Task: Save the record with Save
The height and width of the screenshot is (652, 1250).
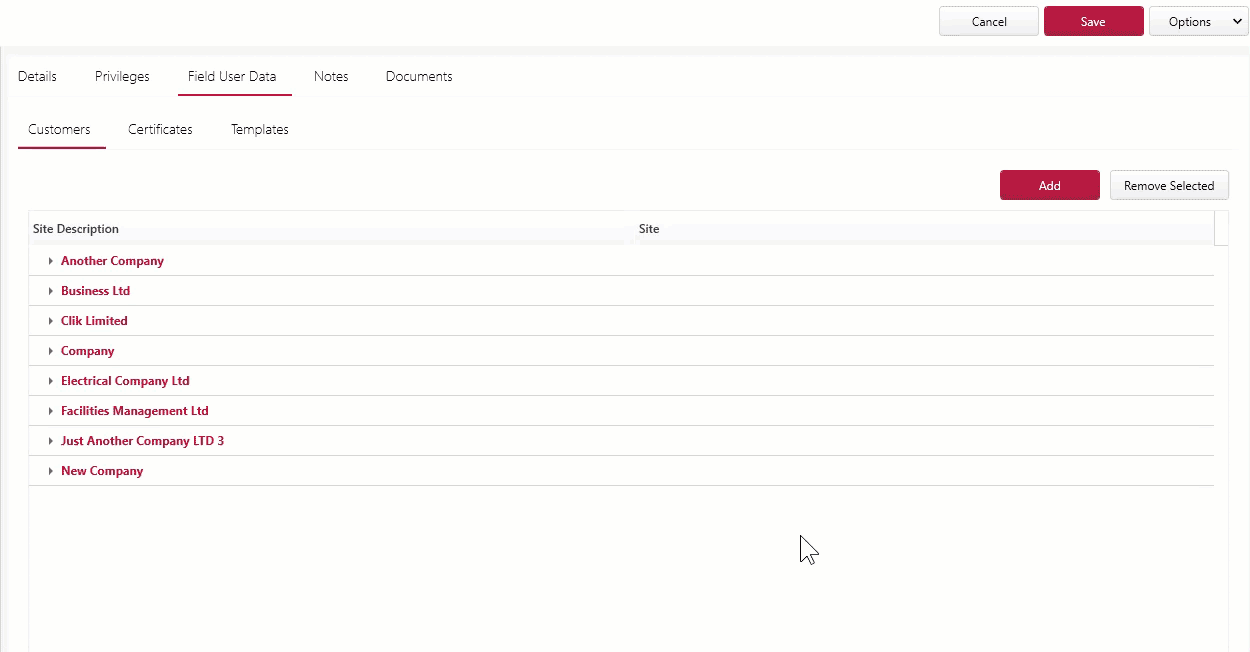Action: (x=1093, y=21)
